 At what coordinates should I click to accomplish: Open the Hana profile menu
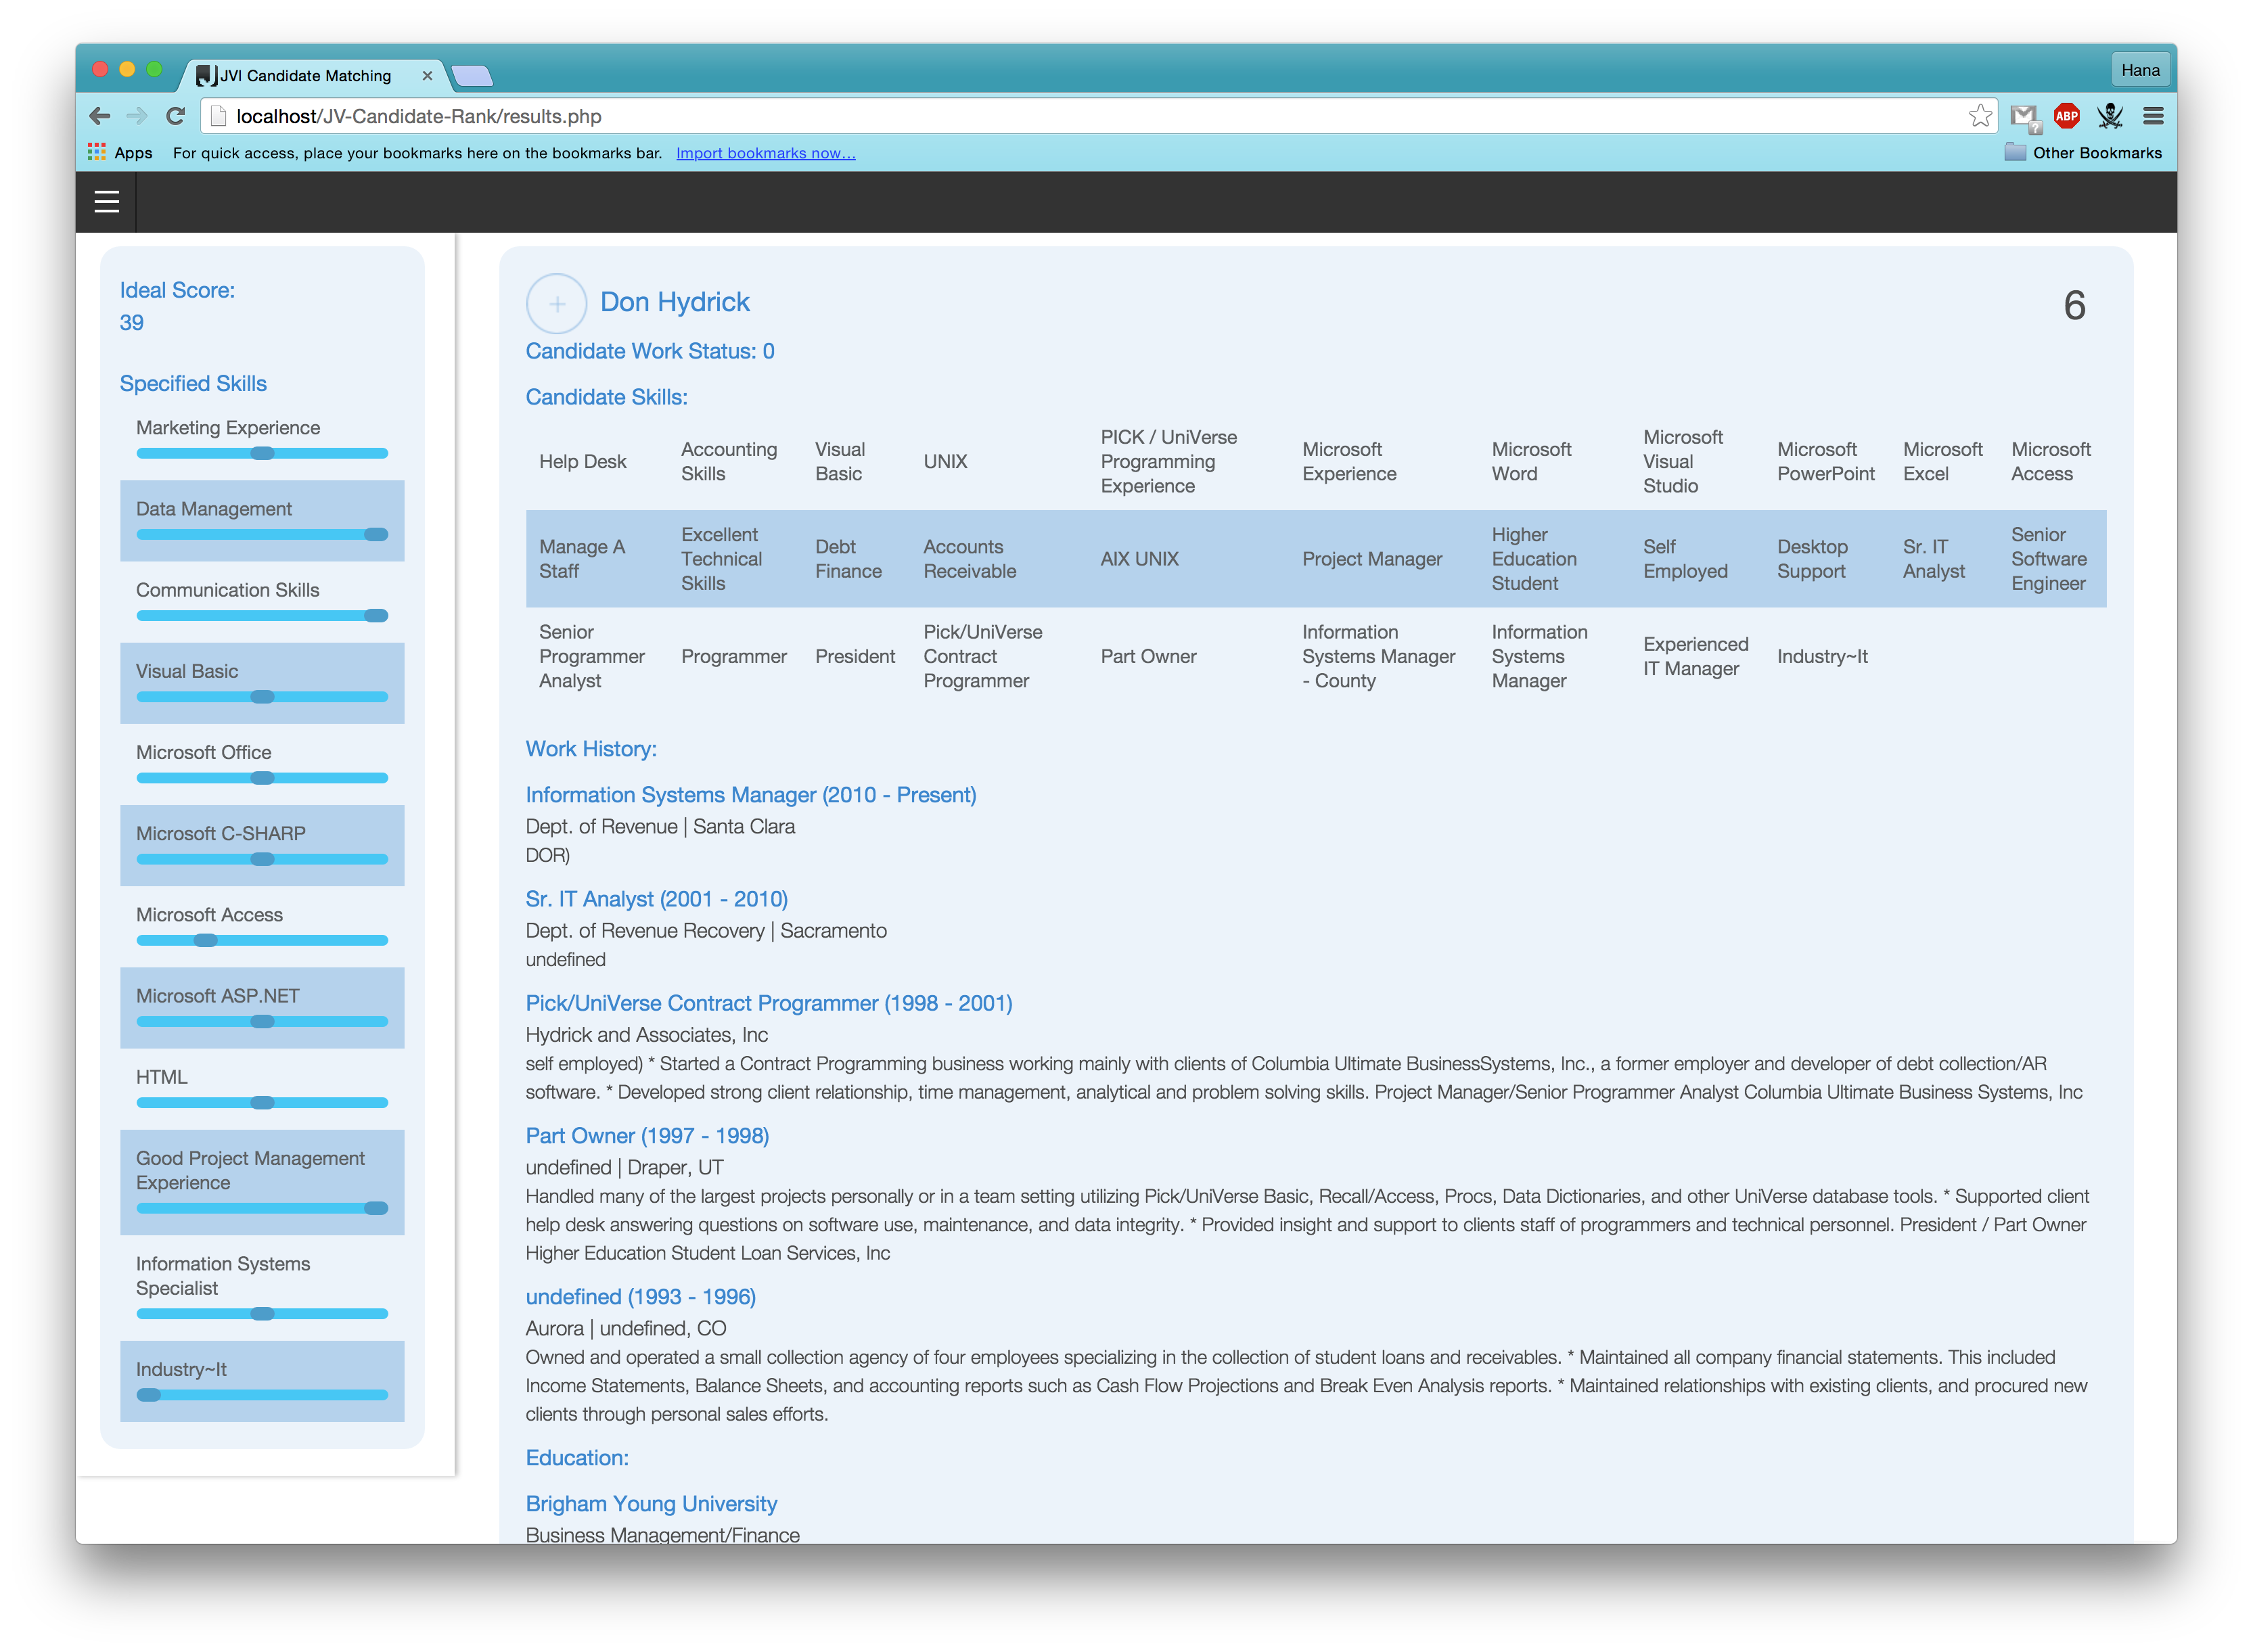coord(2140,70)
